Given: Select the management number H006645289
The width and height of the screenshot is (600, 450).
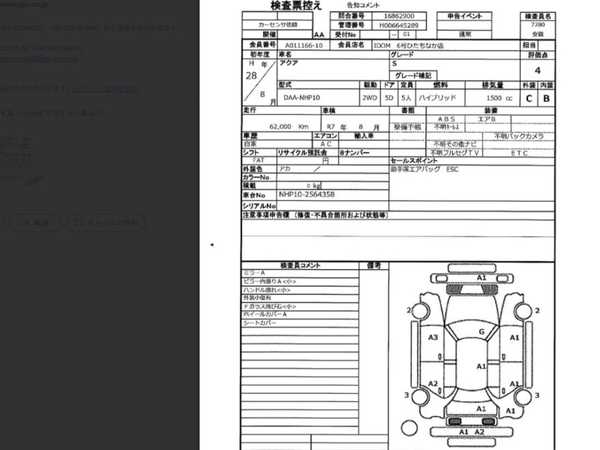Looking at the screenshot, I should tap(399, 26).
